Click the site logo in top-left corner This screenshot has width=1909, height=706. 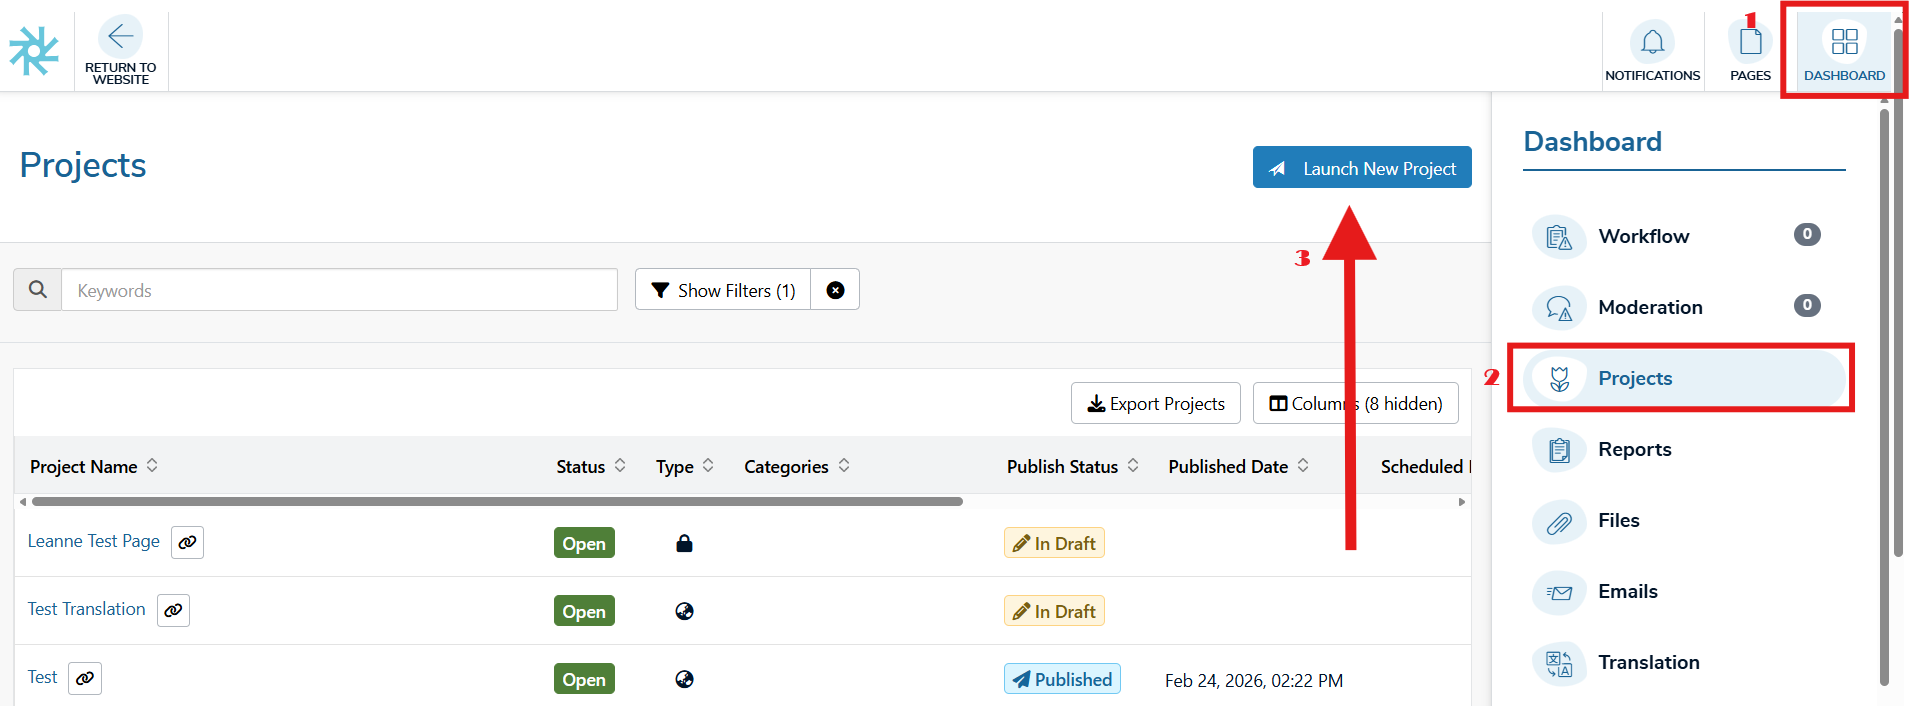[x=34, y=51]
